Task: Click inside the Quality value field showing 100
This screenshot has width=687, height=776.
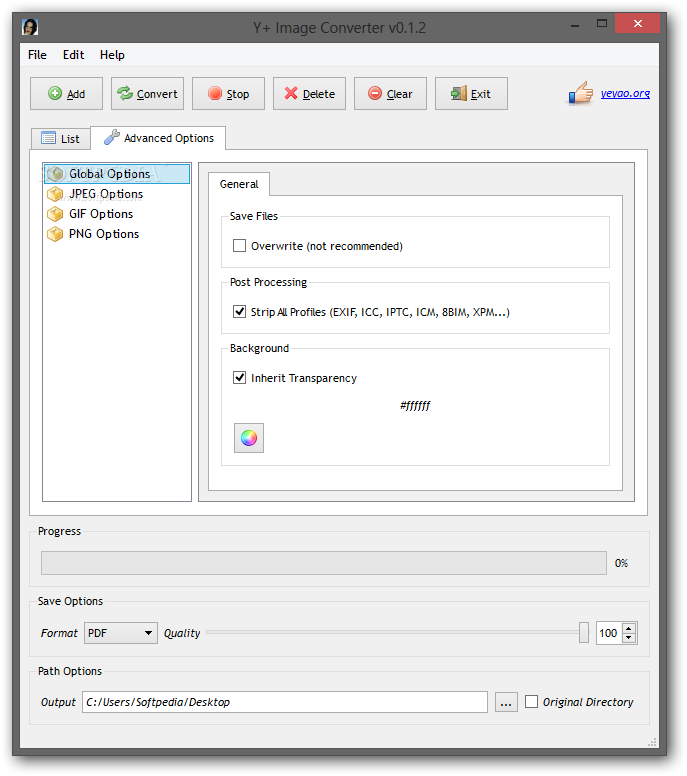Action: point(609,633)
